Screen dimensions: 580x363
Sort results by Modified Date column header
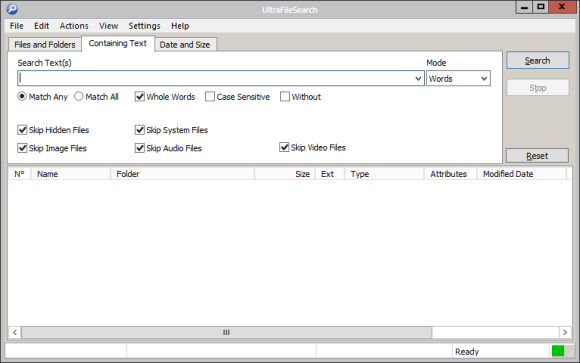(x=522, y=174)
